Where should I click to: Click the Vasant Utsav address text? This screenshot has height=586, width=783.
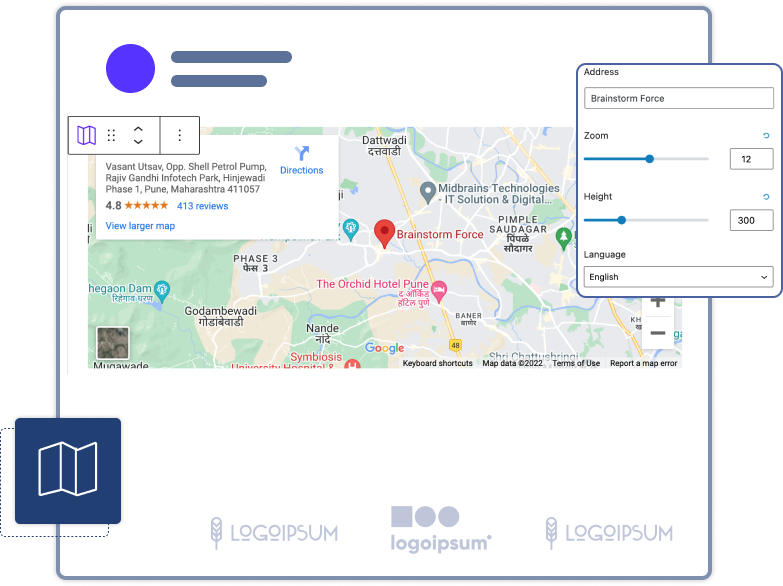[185, 178]
